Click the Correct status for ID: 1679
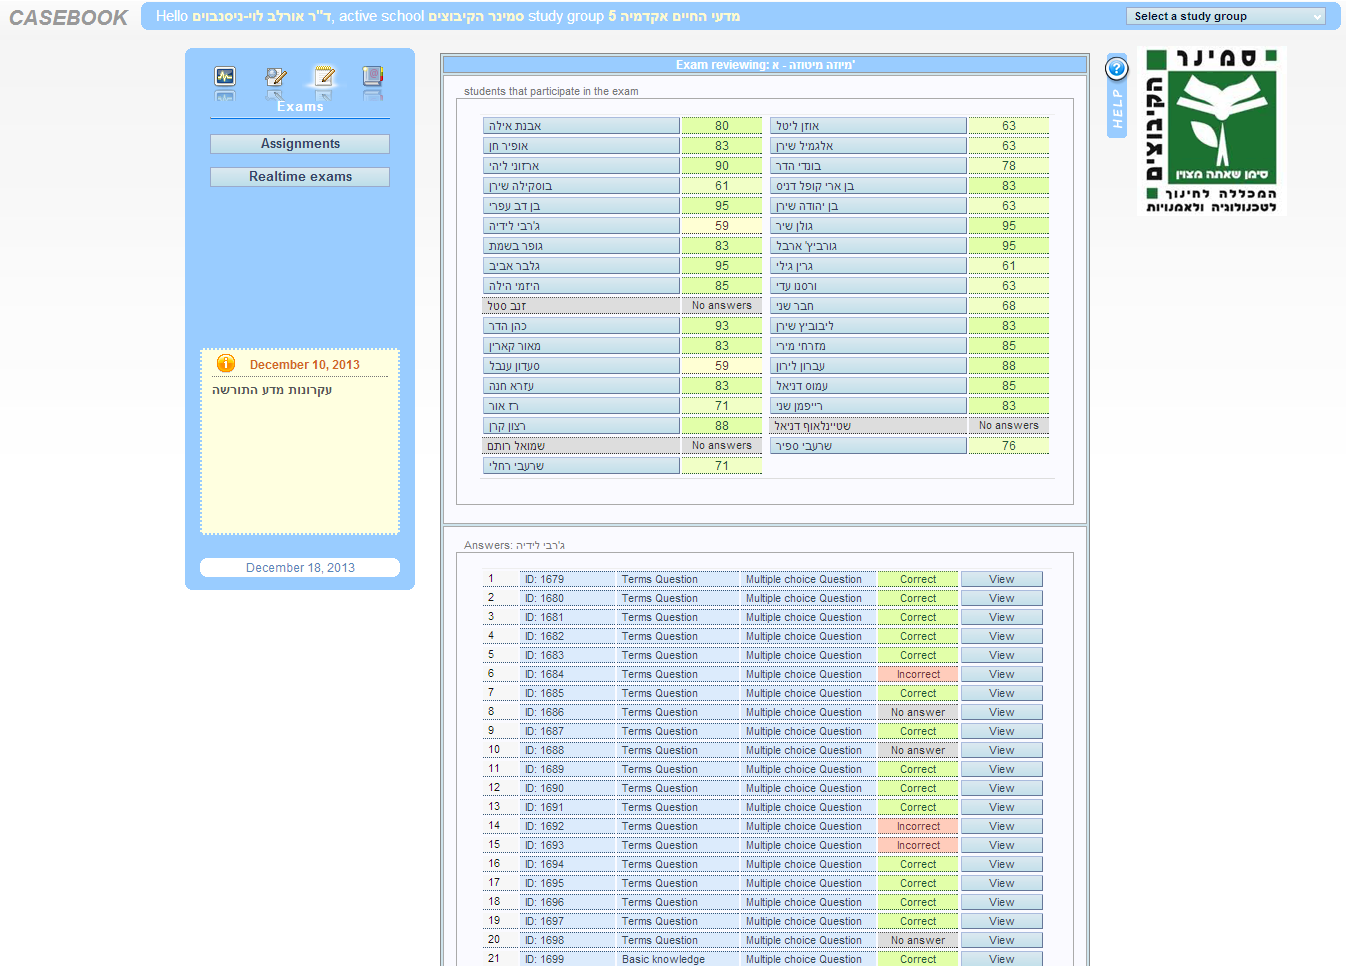1346x966 pixels. point(918,579)
